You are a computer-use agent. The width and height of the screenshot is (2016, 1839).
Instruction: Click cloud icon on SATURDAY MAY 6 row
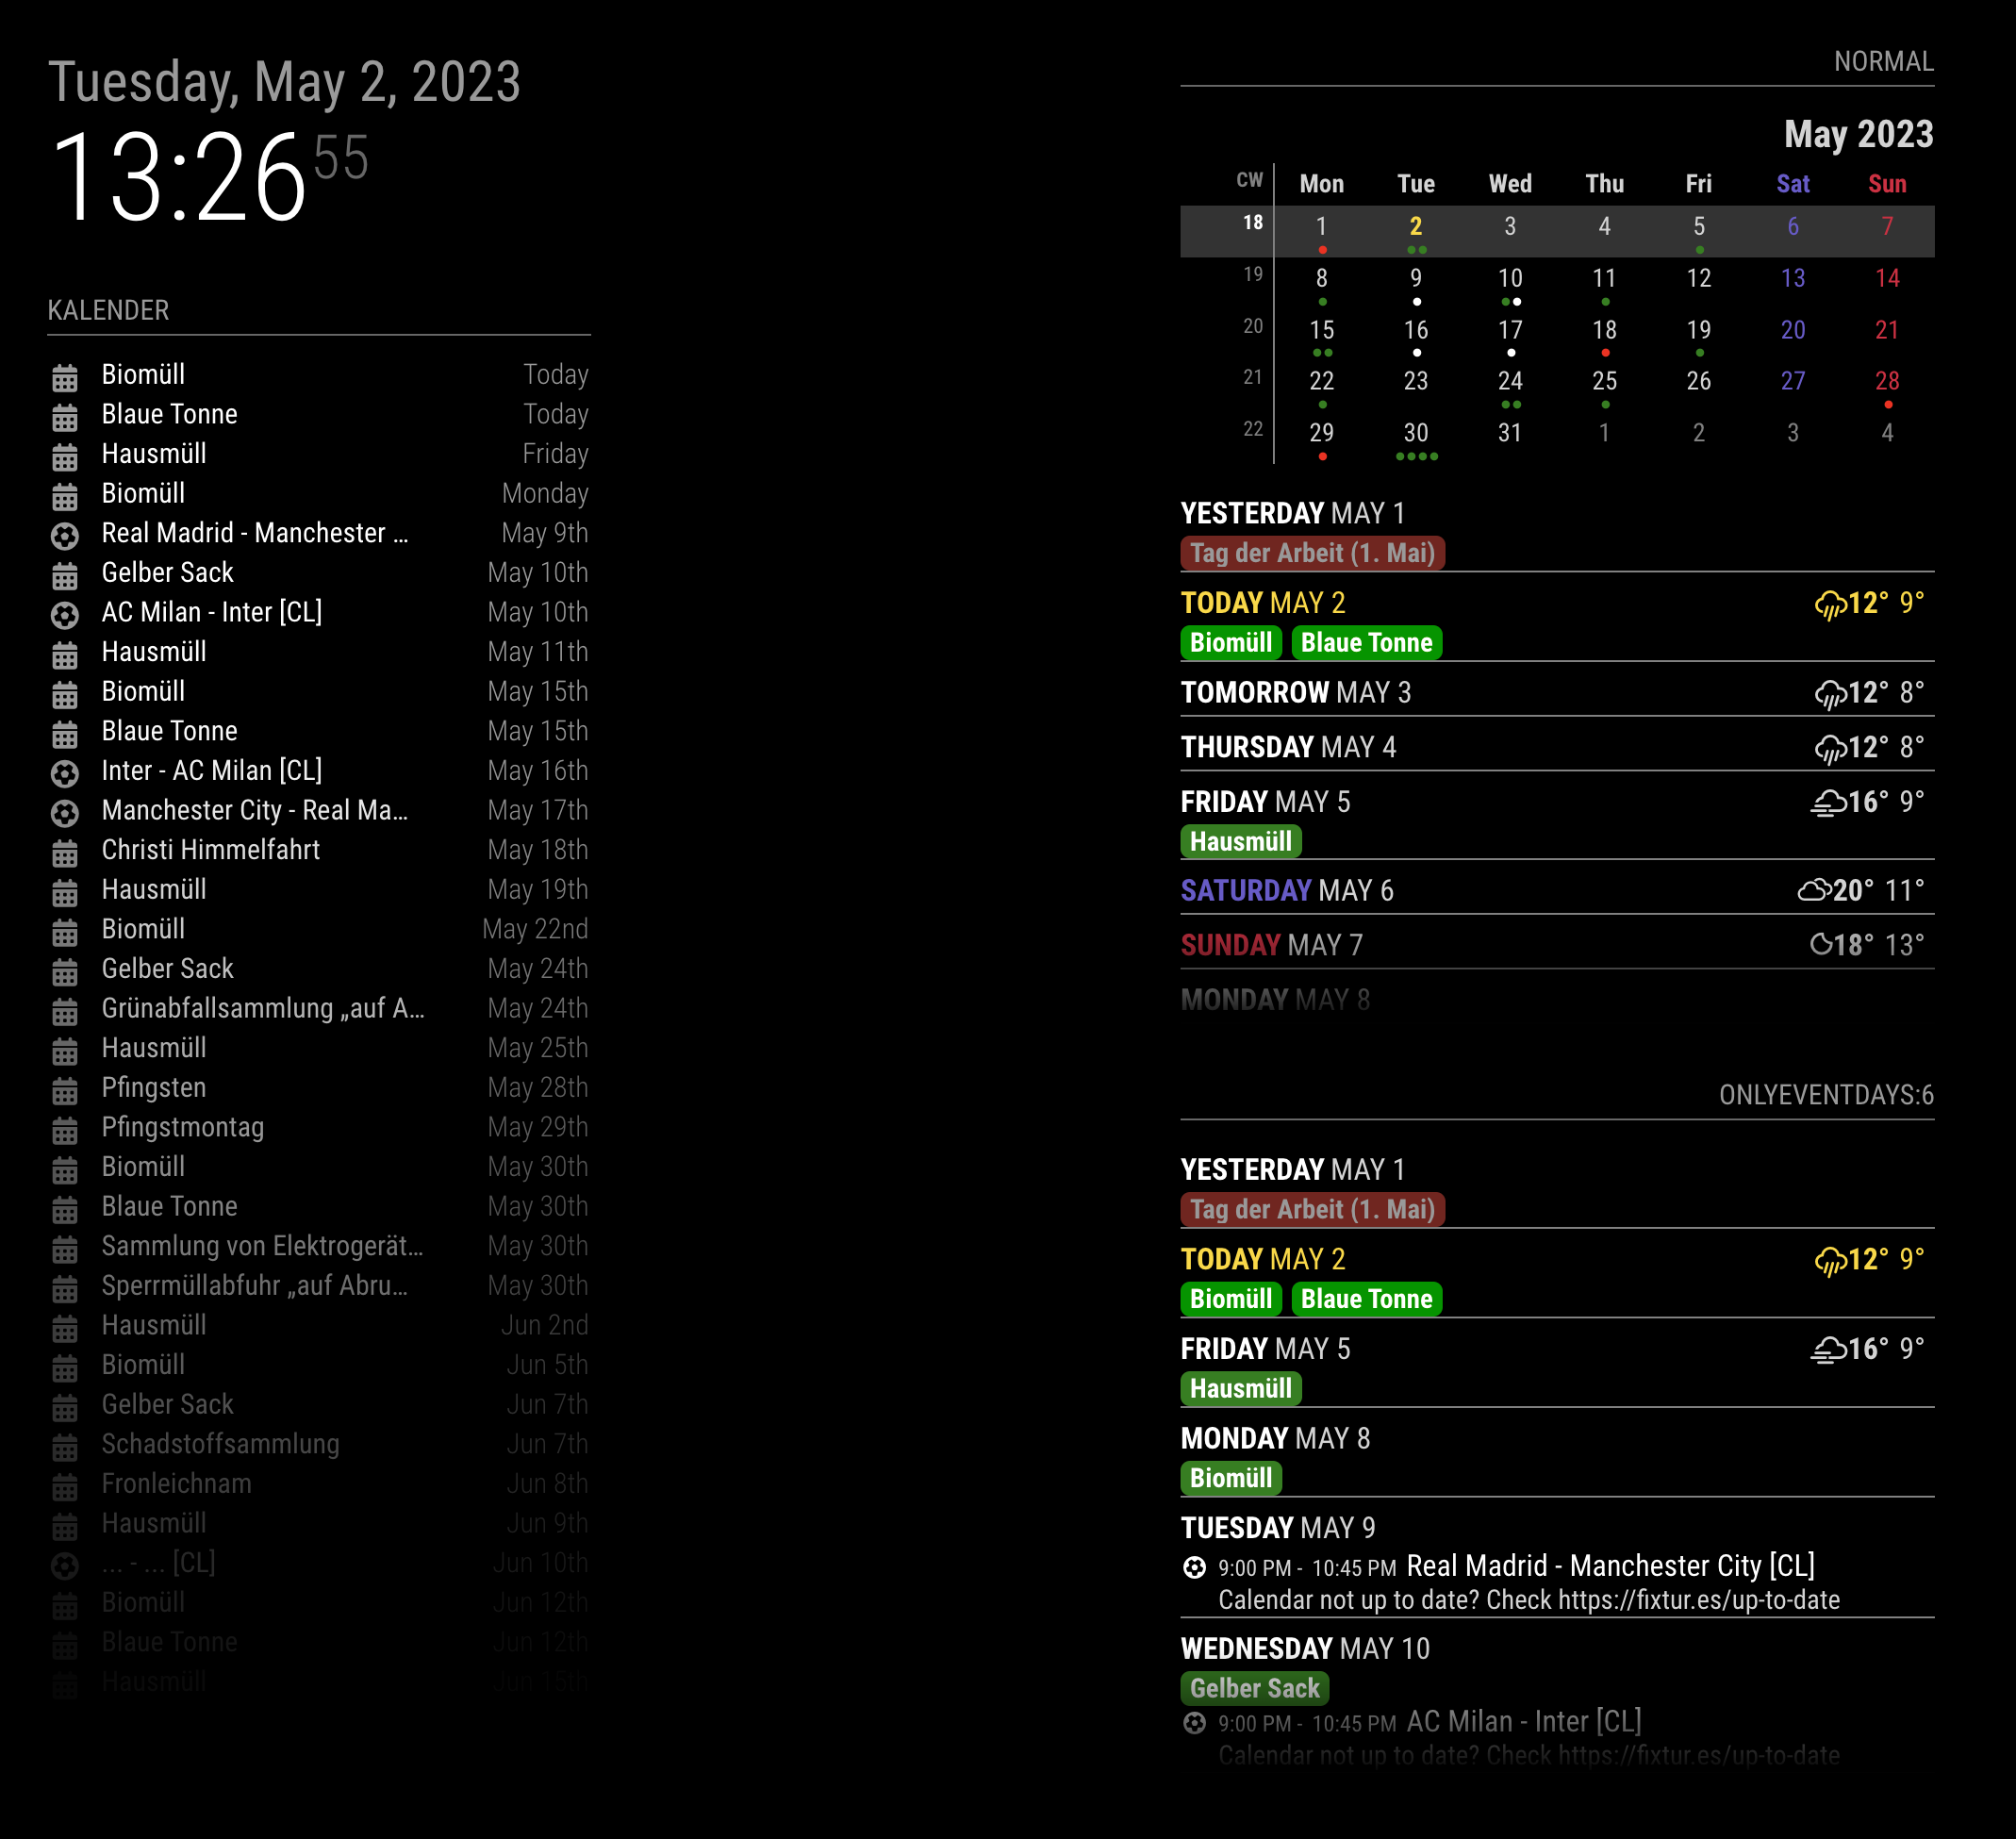(x=1814, y=891)
